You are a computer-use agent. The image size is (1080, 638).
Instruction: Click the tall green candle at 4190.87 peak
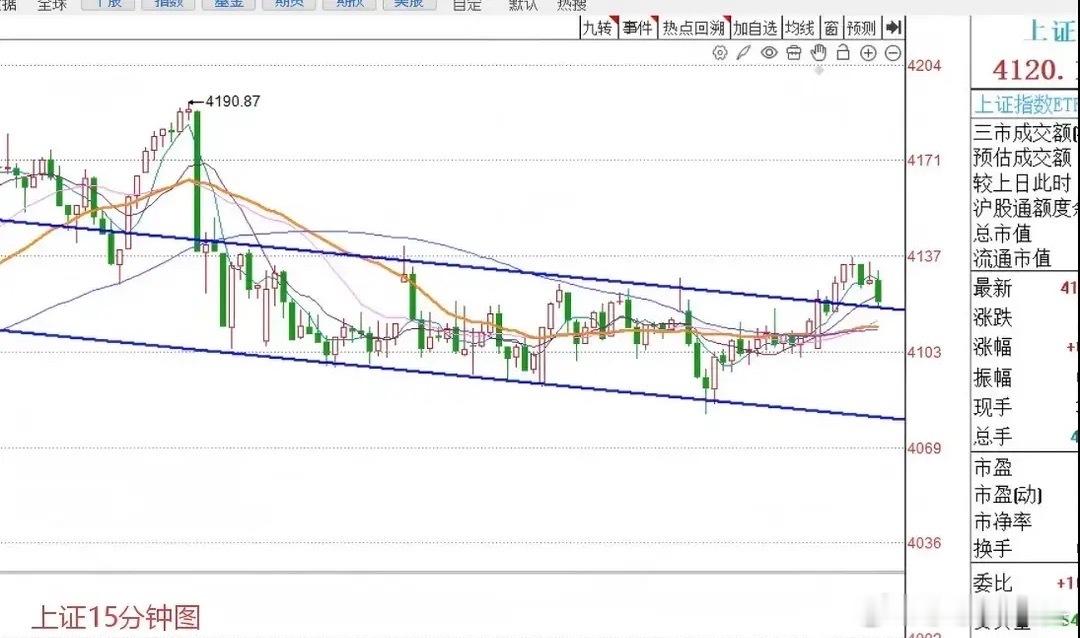(x=198, y=181)
